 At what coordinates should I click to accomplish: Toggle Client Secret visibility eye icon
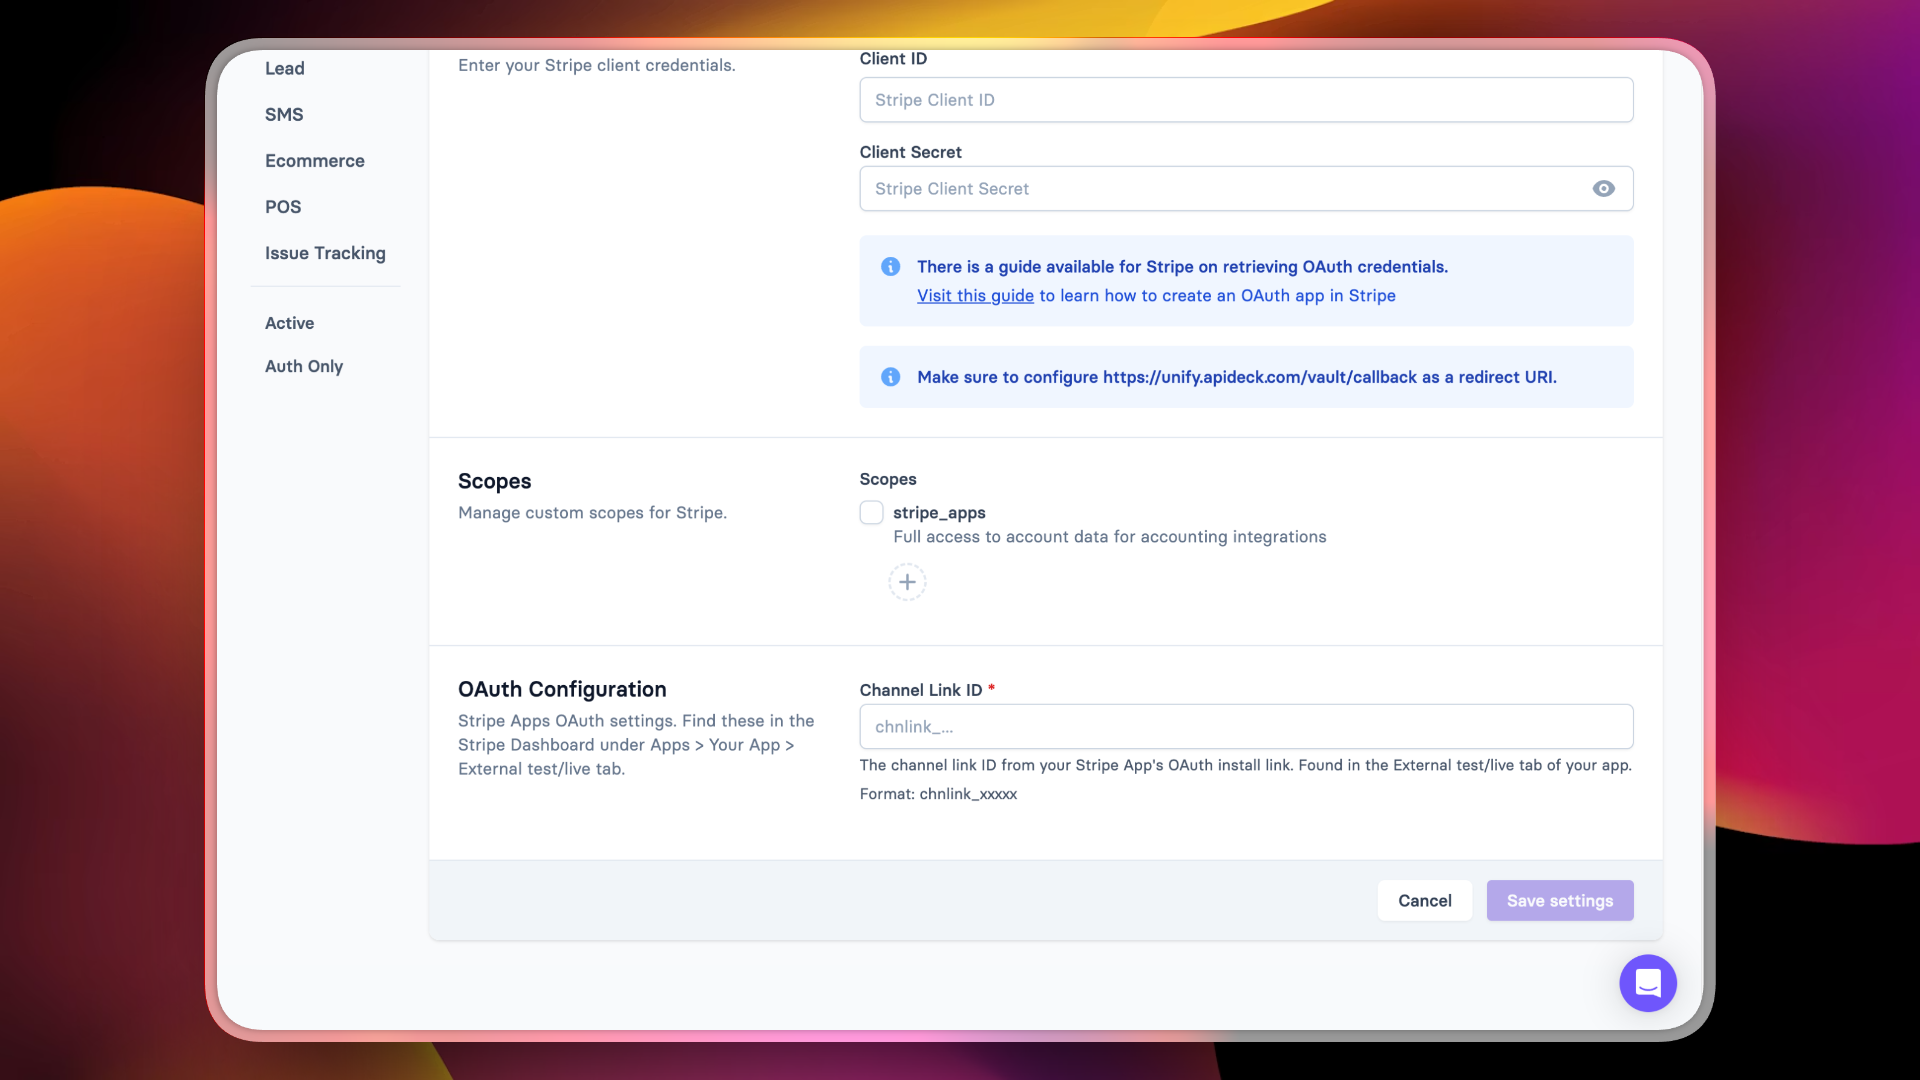tap(1603, 189)
